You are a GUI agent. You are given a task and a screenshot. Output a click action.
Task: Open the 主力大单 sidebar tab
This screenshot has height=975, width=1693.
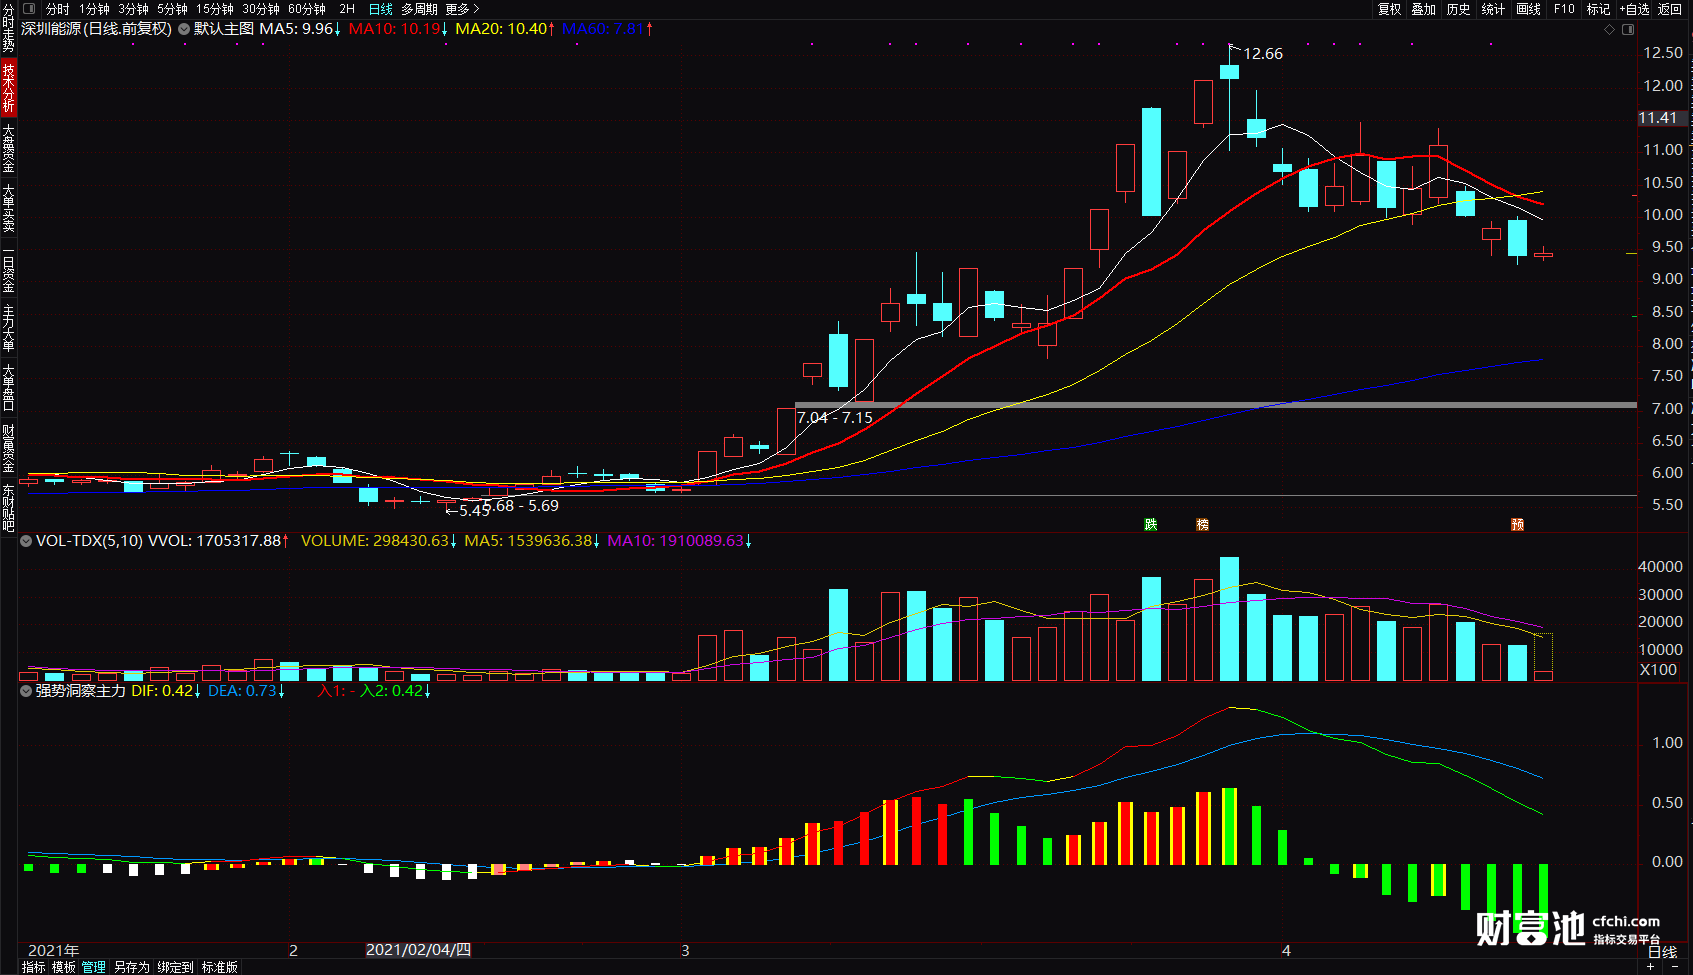8,328
